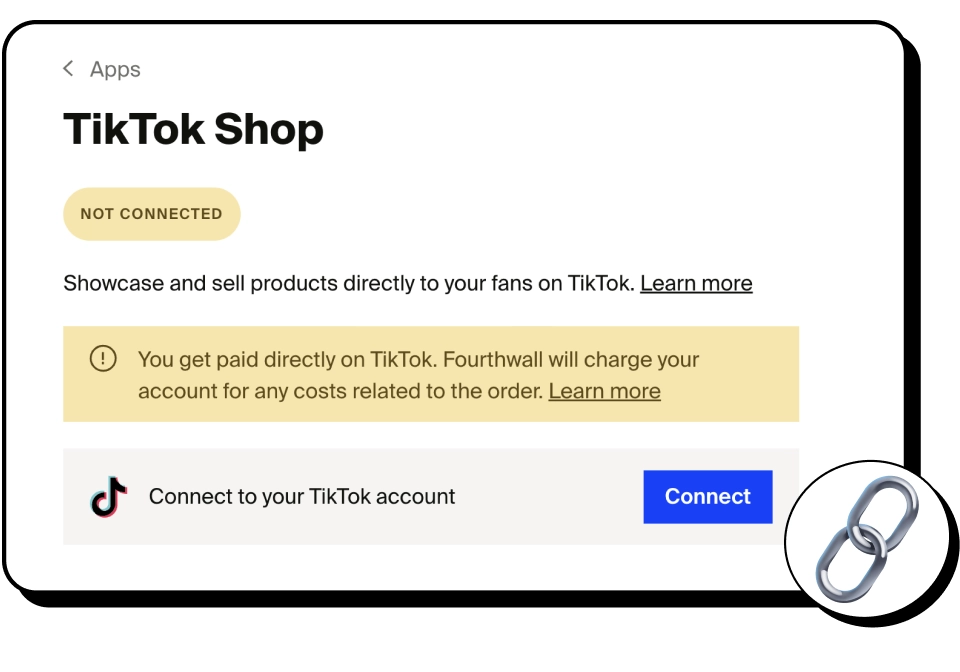Screen dimensions: 960x672
Task: Click the exclamation info icon in yellow banner
Action: pos(103,359)
